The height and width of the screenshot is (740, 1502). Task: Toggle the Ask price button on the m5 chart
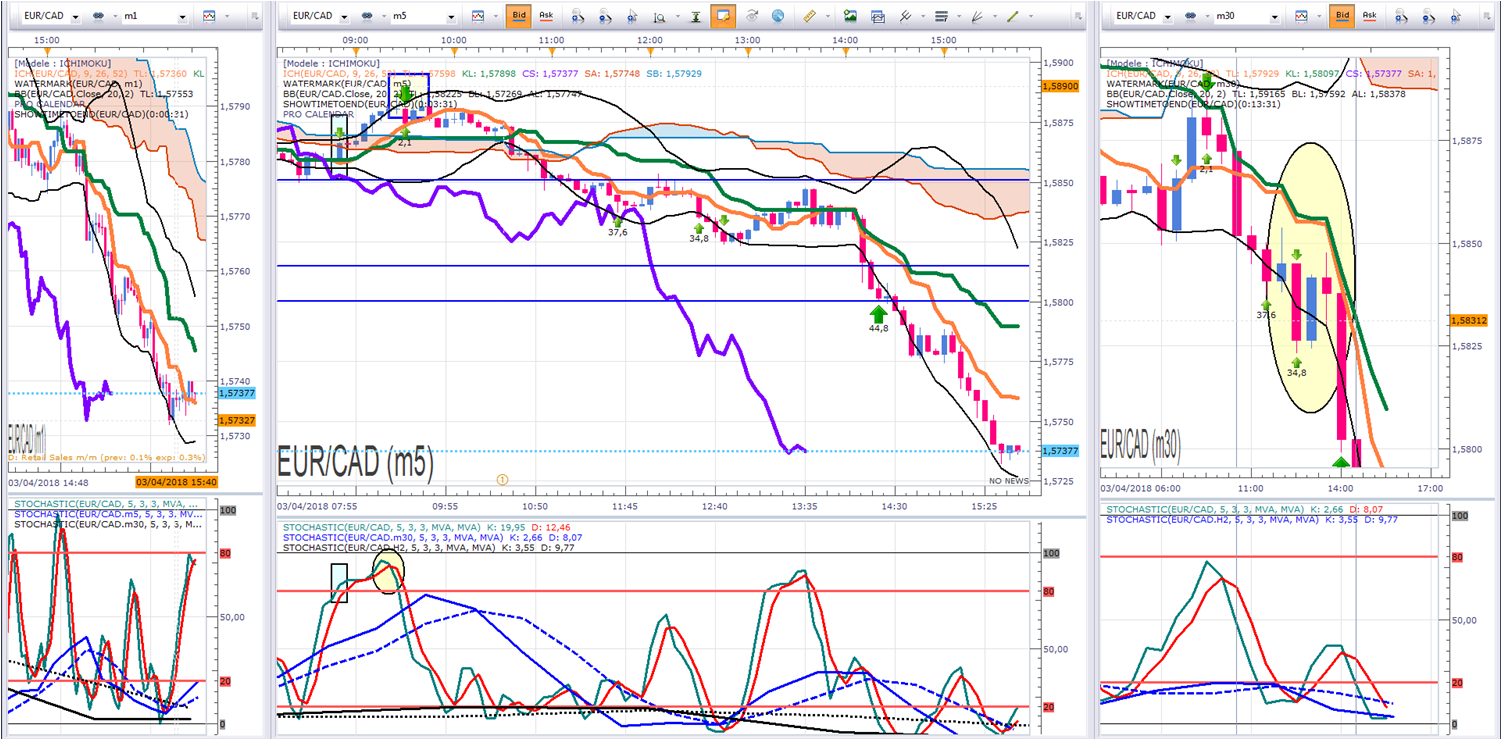click(x=546, y=17)
